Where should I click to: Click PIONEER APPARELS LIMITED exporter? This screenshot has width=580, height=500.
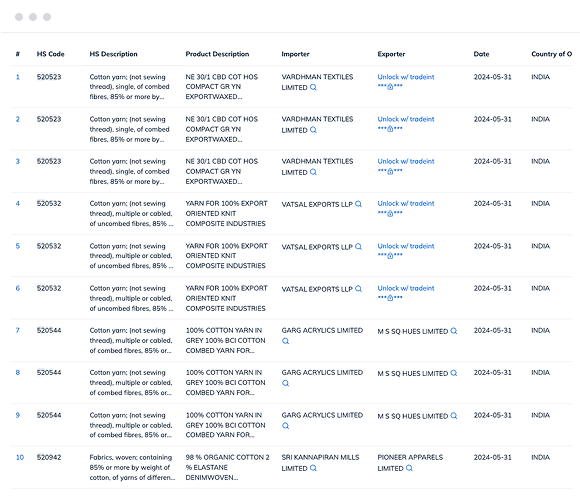pos(410,462)
